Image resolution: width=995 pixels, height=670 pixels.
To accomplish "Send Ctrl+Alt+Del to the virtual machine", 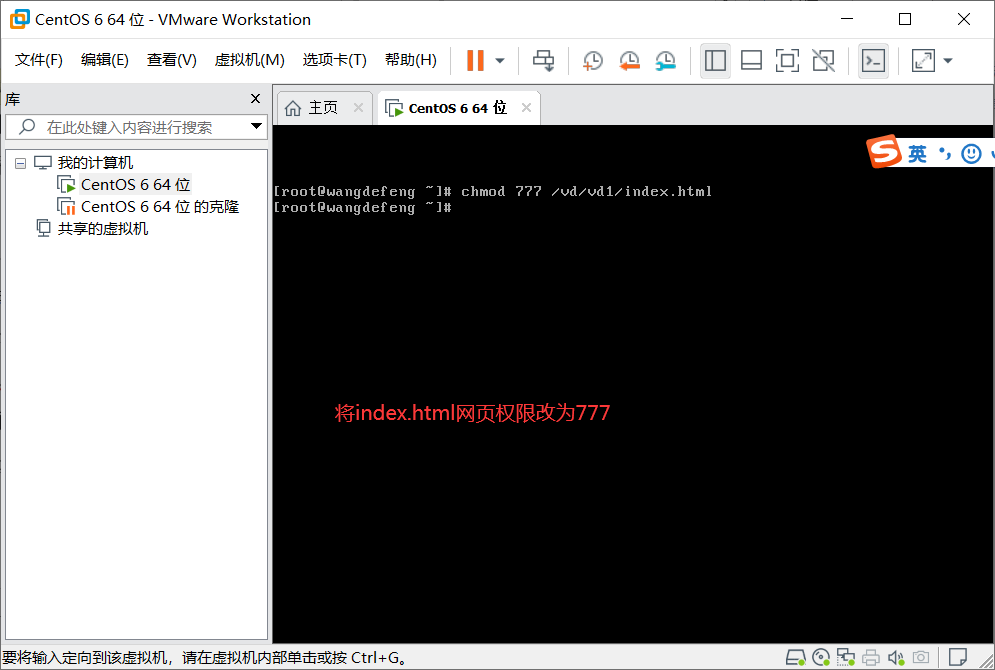I will pos(543,60).
